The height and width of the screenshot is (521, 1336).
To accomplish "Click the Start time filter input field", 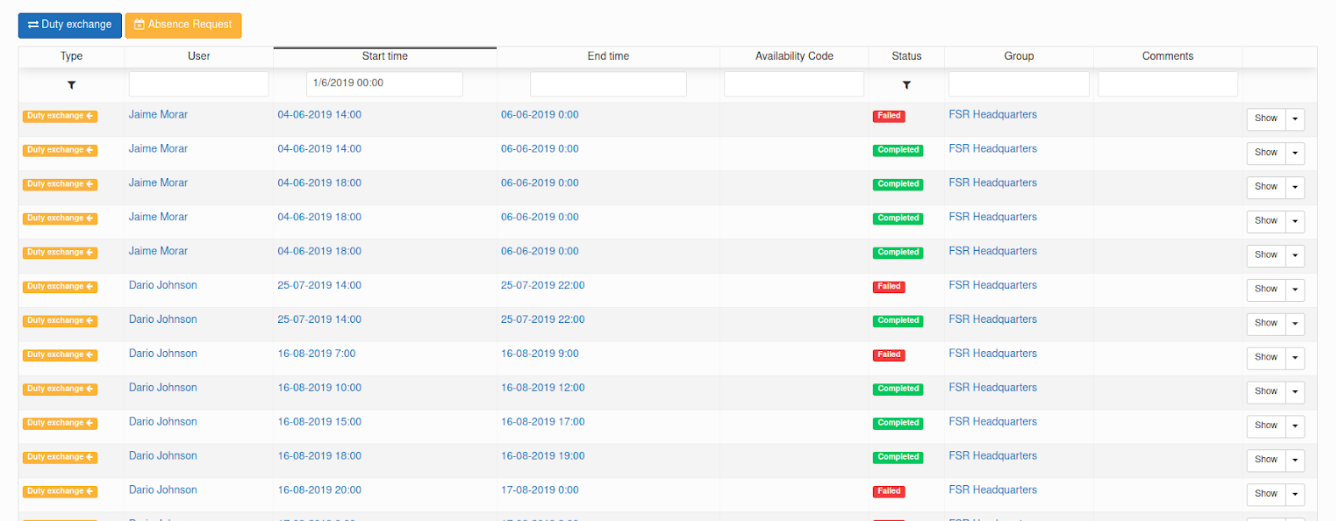I will [x=384, y=84].
